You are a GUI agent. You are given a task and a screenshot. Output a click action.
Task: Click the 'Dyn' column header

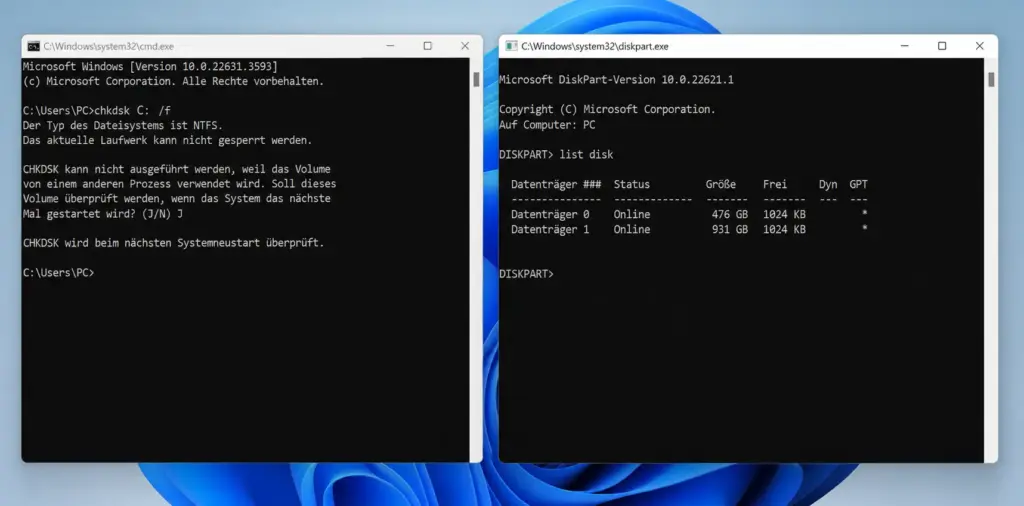coord(828,185)
